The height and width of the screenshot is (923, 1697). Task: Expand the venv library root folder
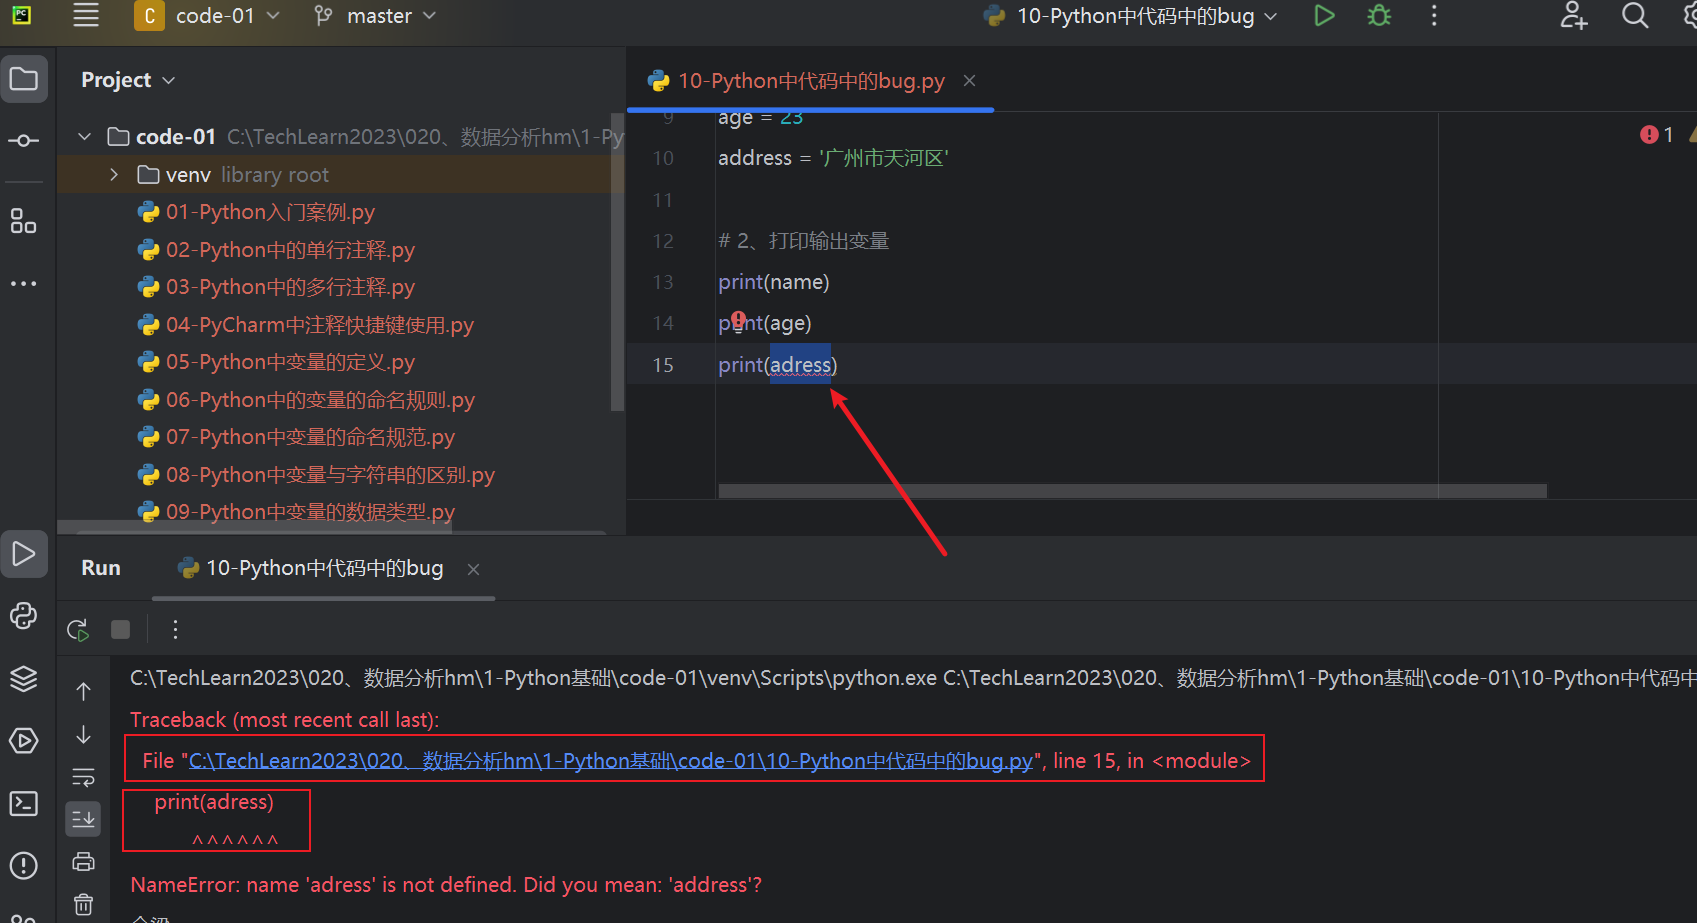tap(114, 175)
